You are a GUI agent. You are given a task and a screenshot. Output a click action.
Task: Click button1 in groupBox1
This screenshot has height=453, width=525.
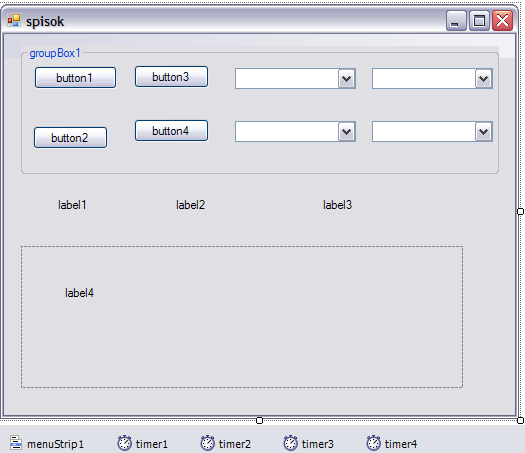click(x=75, y=78)
